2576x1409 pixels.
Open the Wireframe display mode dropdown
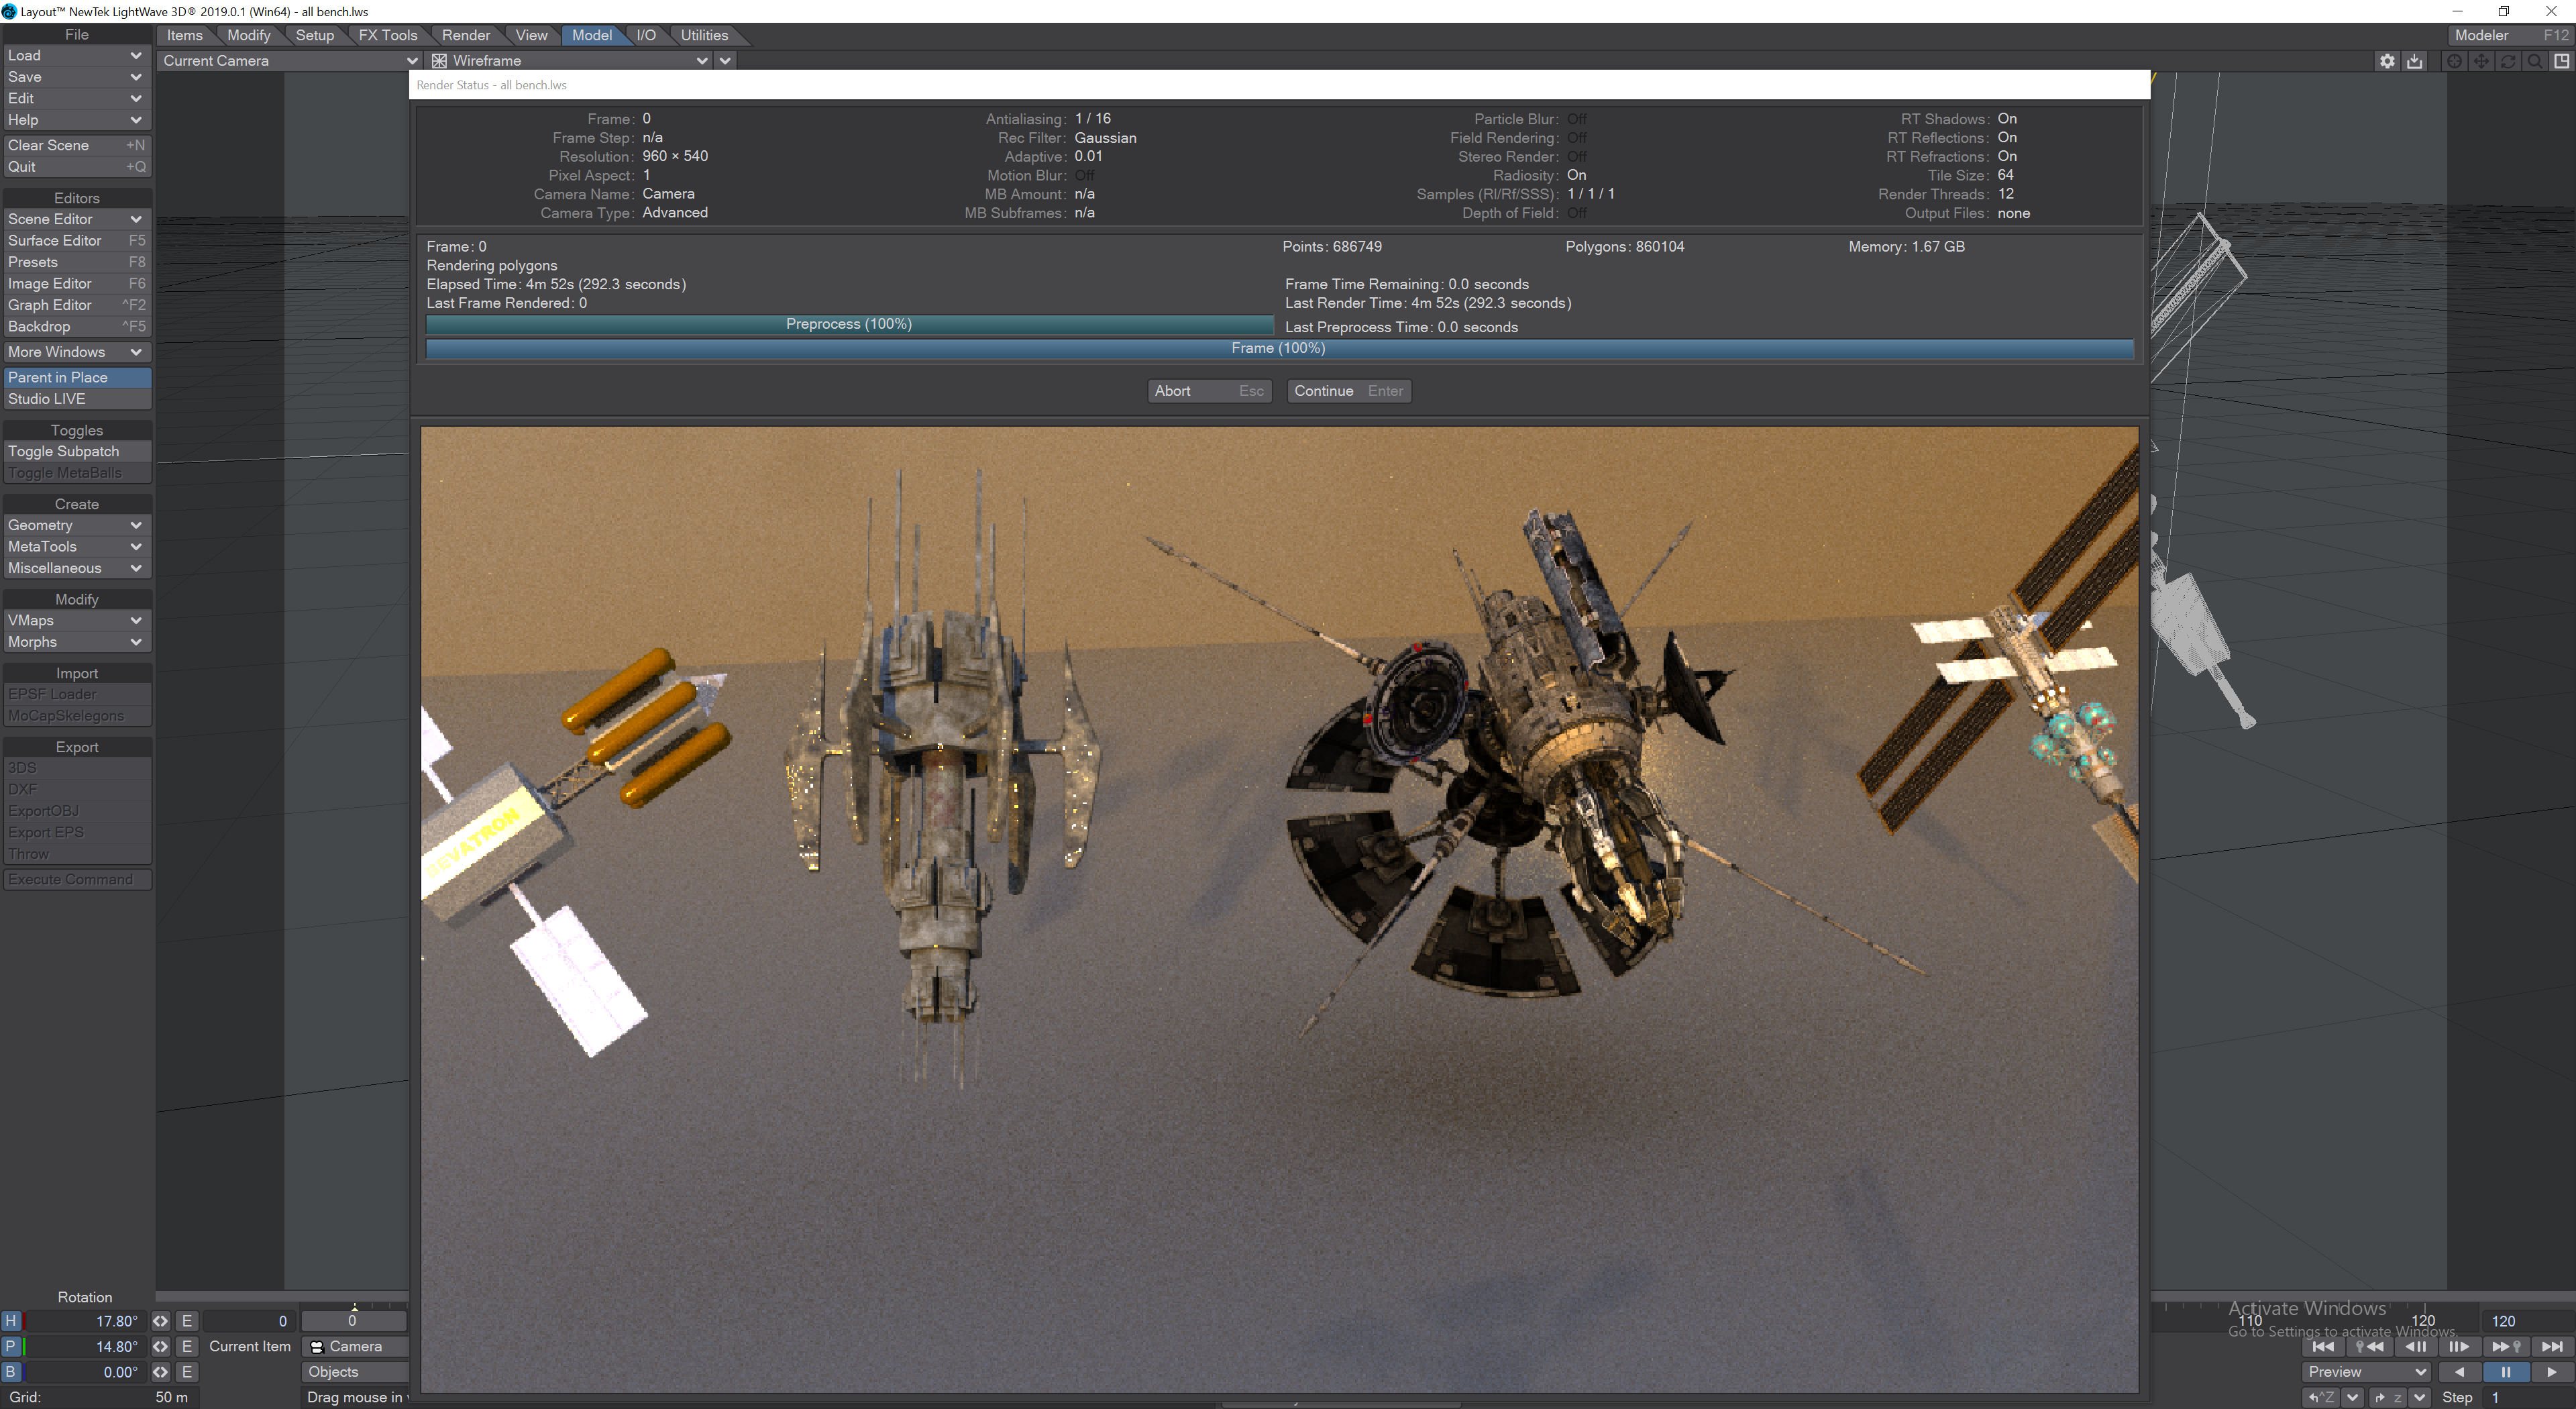[570, 61]
